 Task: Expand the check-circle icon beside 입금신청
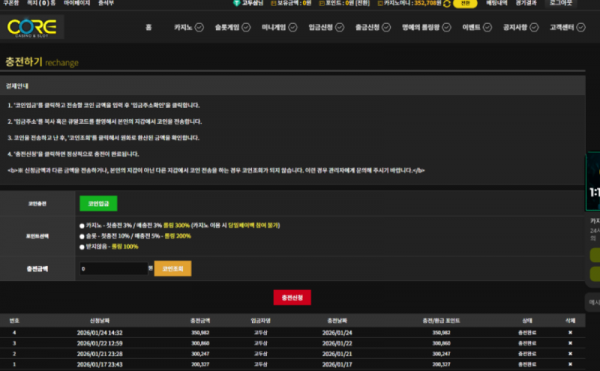pos(340,27)
